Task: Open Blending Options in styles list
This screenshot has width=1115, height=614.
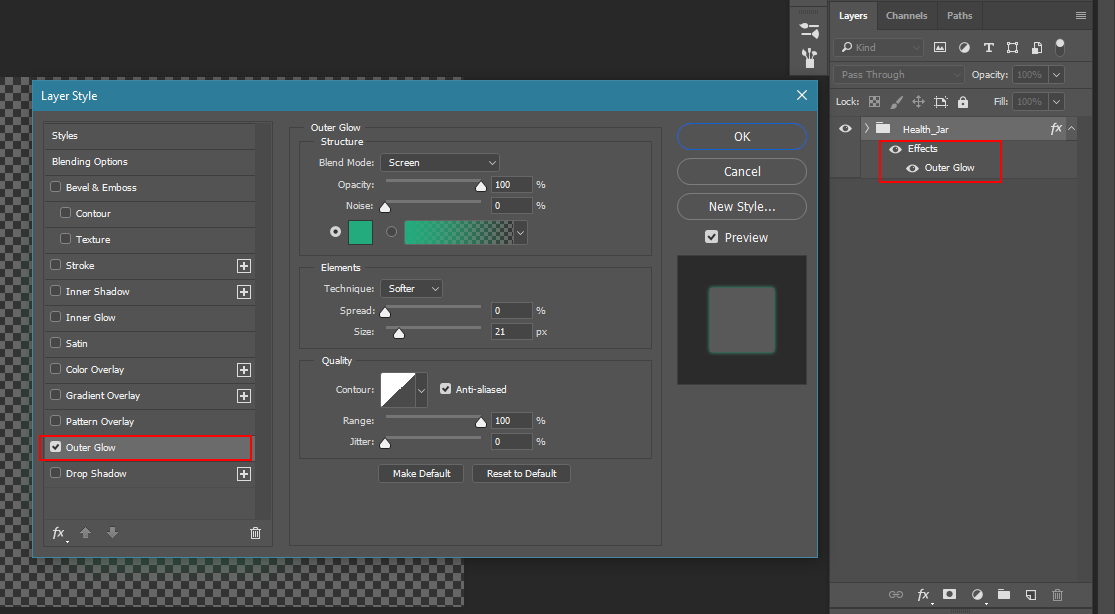Action: [90, 162]
